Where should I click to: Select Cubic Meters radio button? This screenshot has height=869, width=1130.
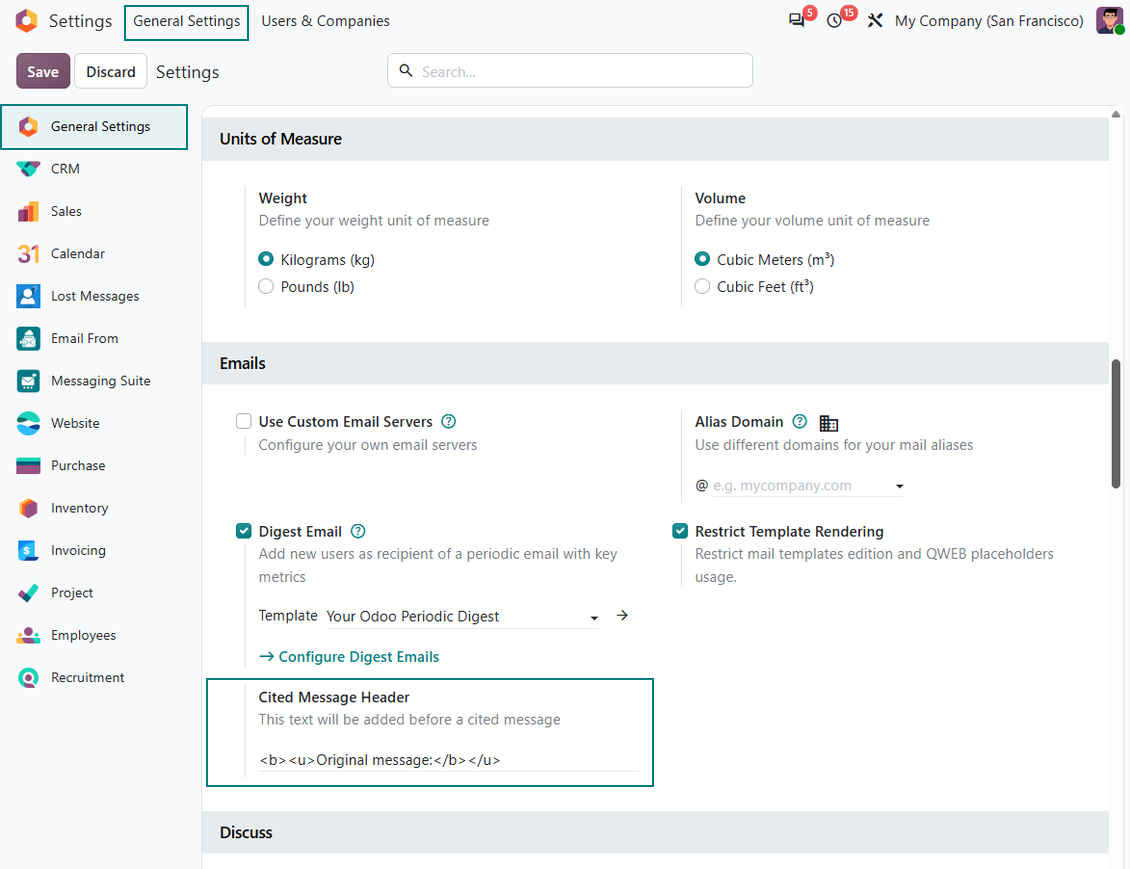coord(702,259)
